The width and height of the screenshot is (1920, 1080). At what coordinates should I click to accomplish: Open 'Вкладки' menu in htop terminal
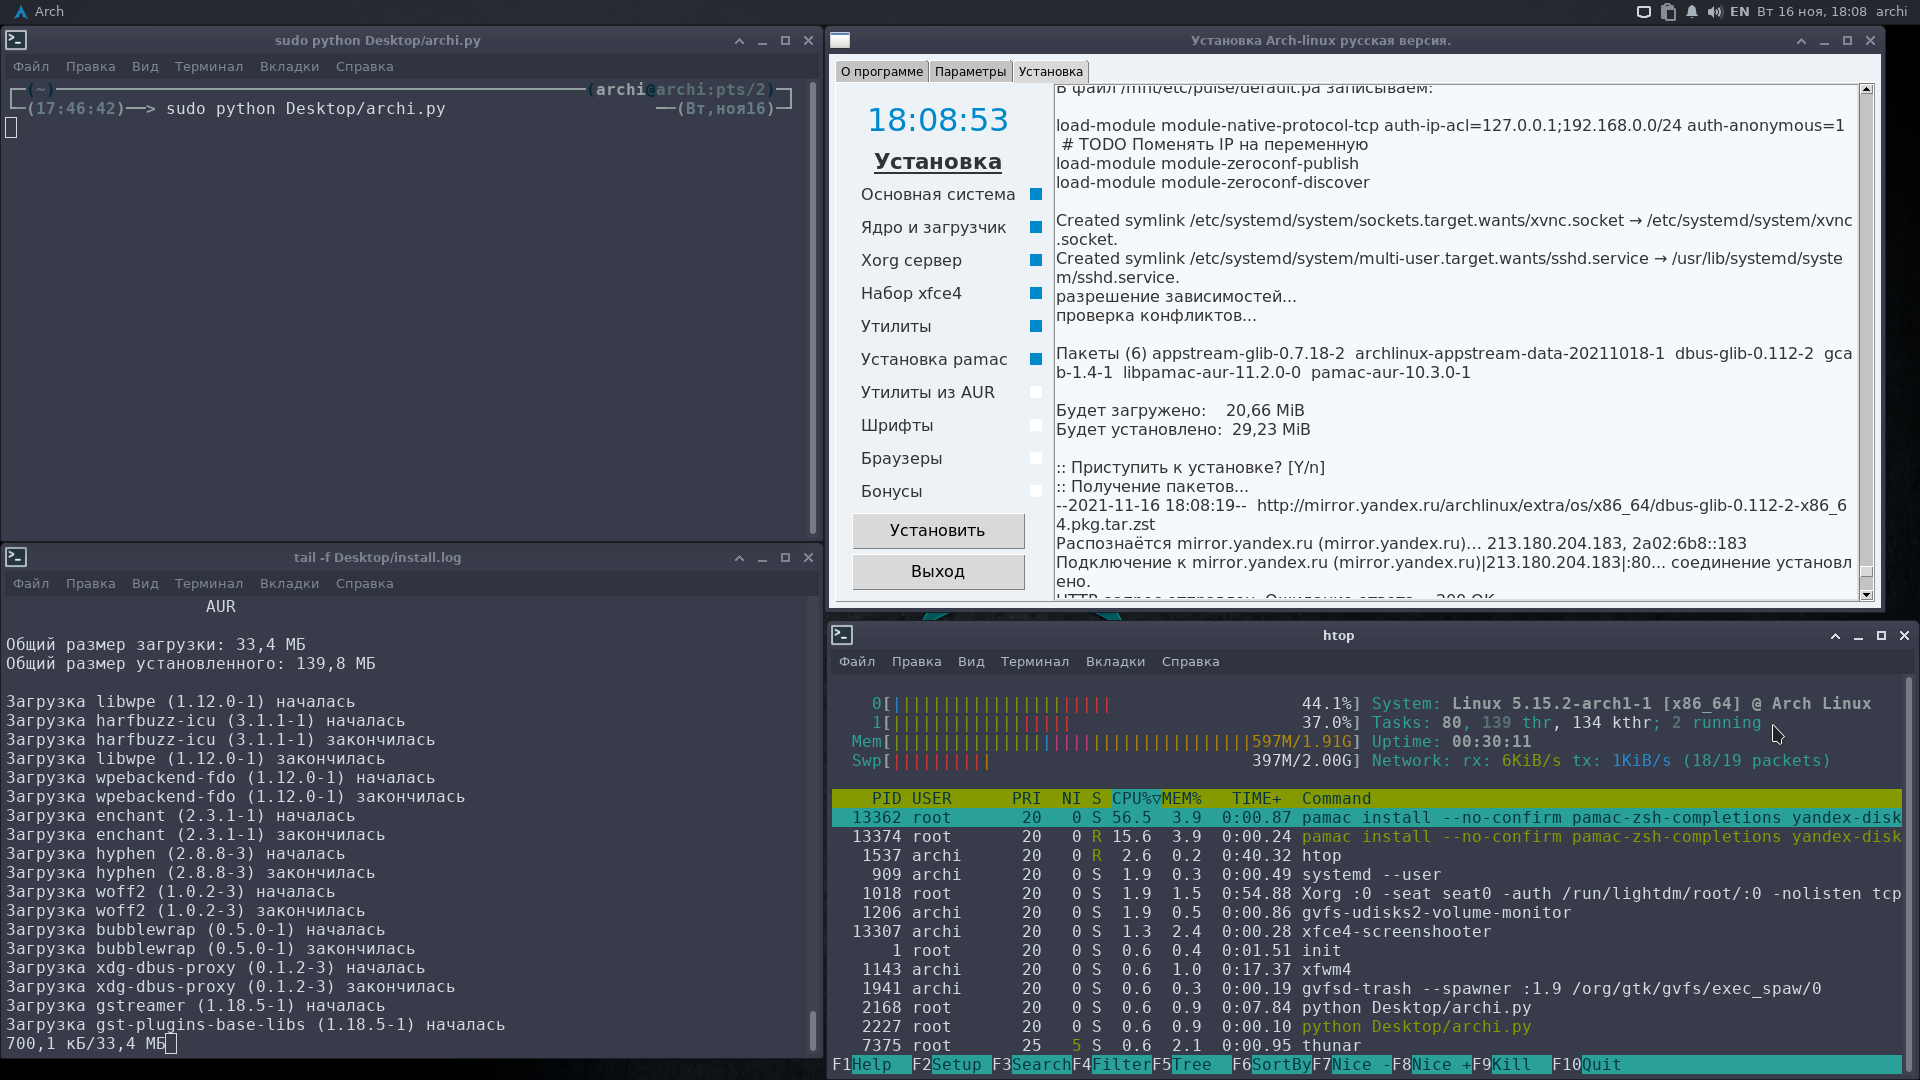[x=1115, y=662]
